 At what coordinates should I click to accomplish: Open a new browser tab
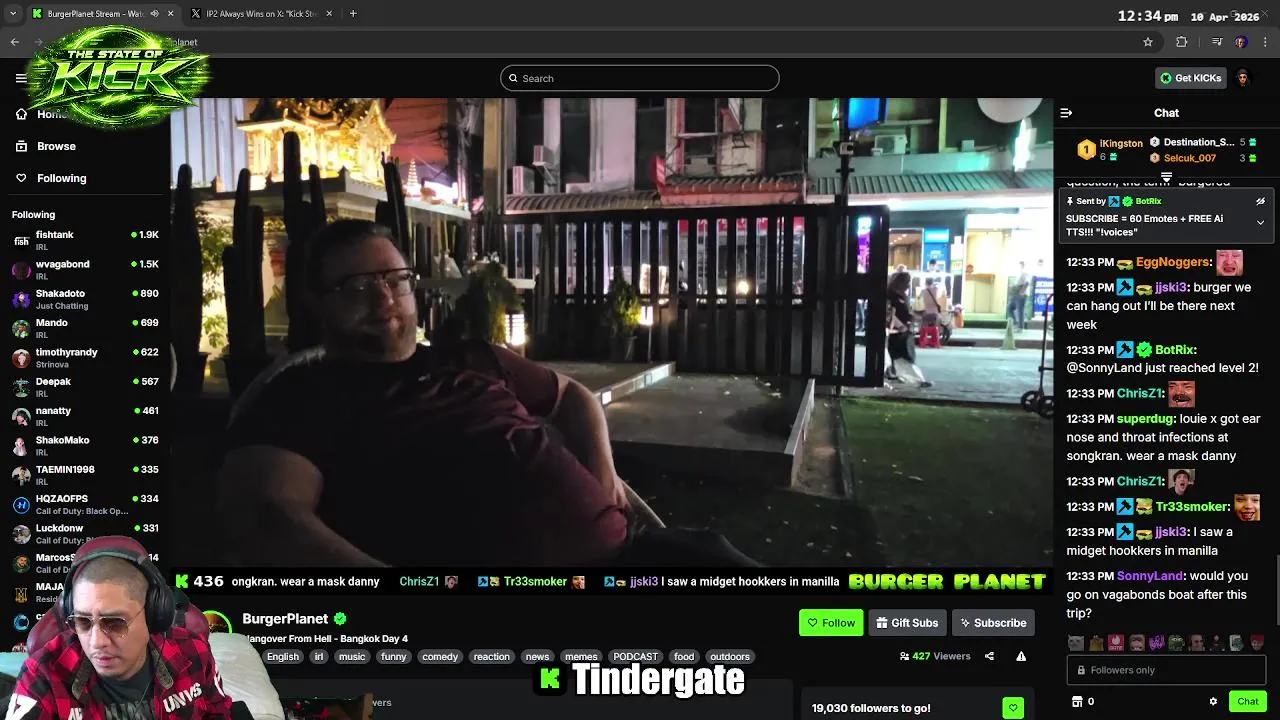tap(353, 14)
